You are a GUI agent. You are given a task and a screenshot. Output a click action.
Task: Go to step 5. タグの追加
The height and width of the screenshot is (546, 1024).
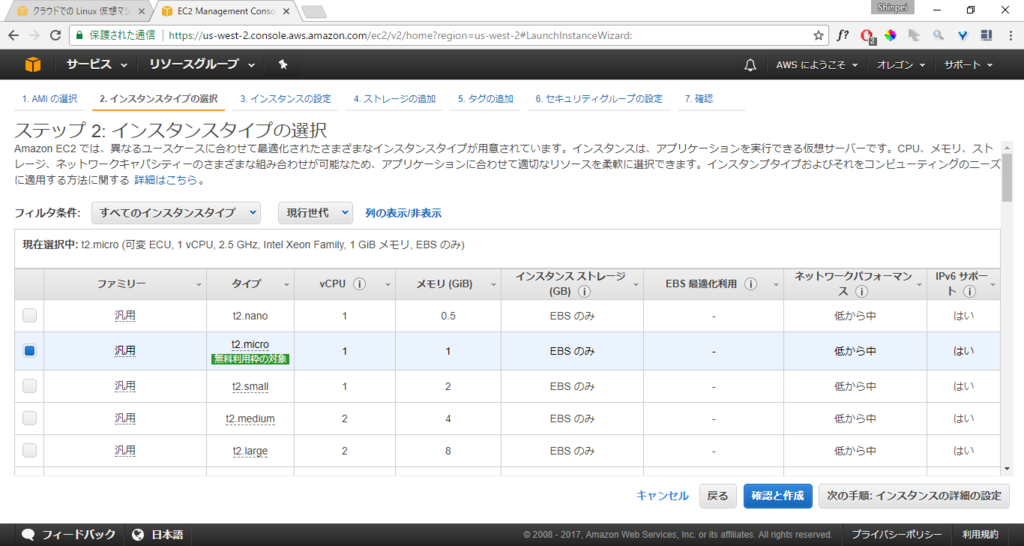click(485, 99)
